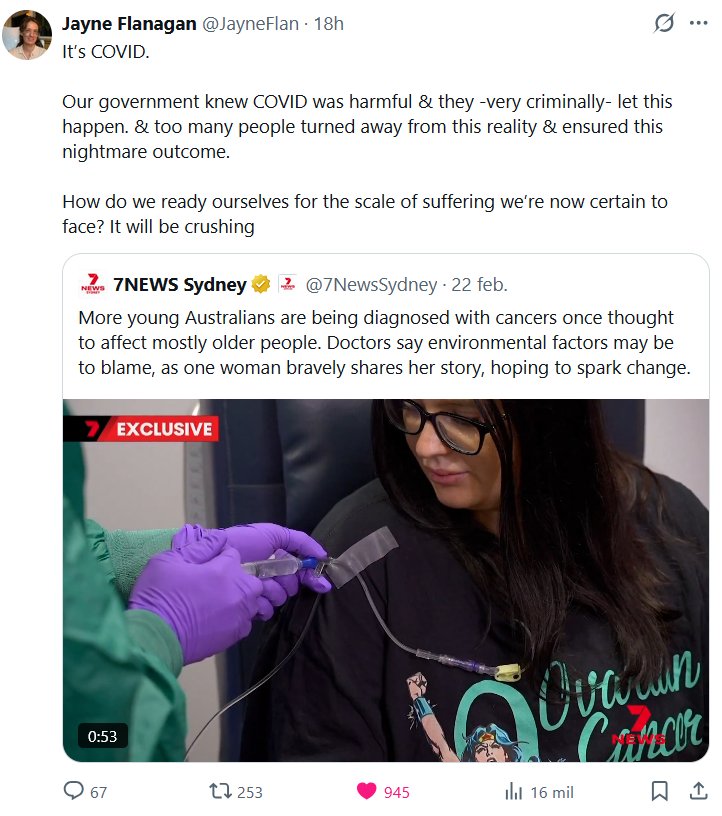Viewport: 722px width, 816px height.
Task: Open the three-dot more options menu
Action: [x=698, y=23]
